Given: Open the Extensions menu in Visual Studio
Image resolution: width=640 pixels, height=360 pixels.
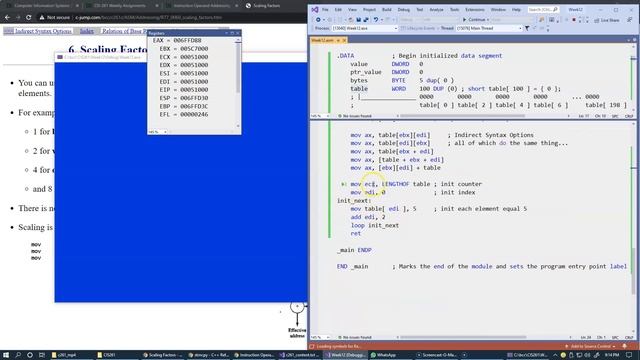Looking at the screenshot, I should (475, 9).
